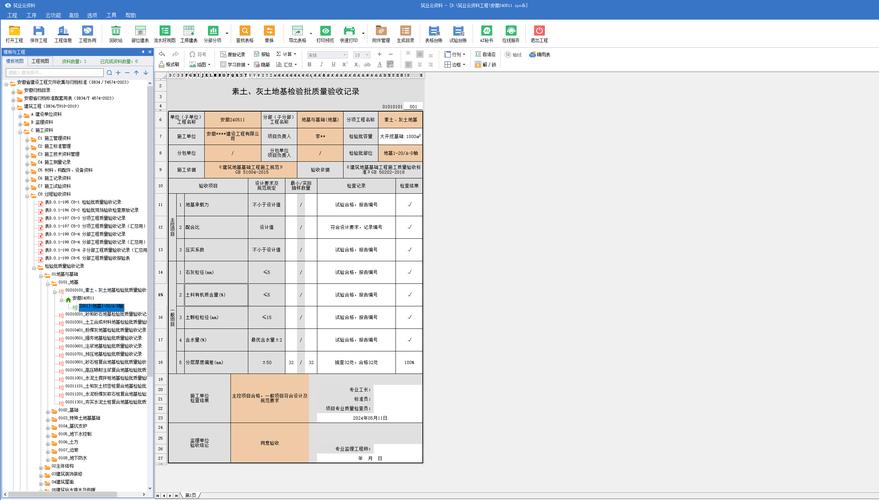Screen dimensions: 879x500
Task: Open the 边框 border dropdown
Action: (455, 64)
